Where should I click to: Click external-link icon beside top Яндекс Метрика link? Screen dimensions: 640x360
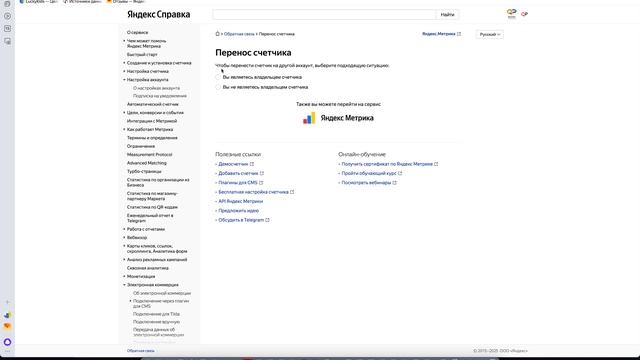click(x=459, y=34)
